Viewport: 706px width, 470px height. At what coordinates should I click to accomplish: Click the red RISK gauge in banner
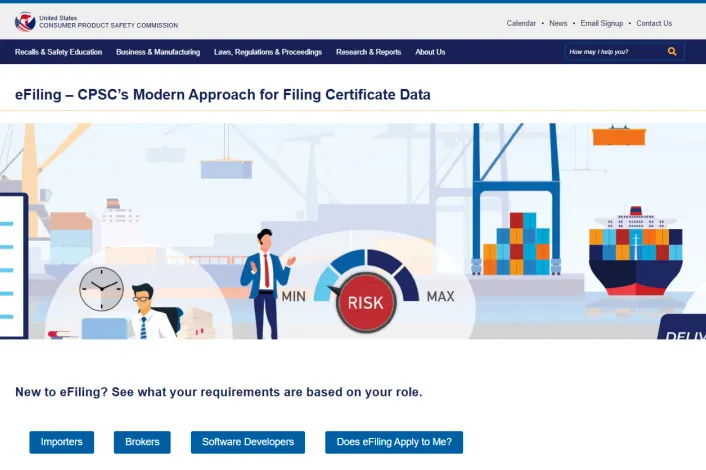(366, 302)
